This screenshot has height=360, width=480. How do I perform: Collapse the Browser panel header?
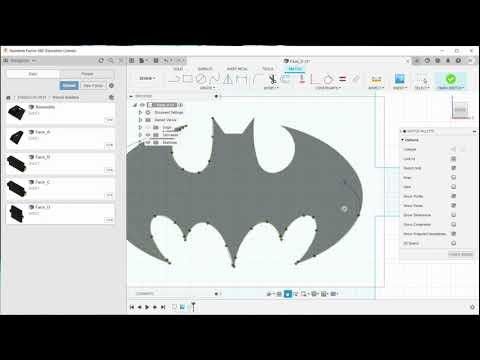coord(131,96)
